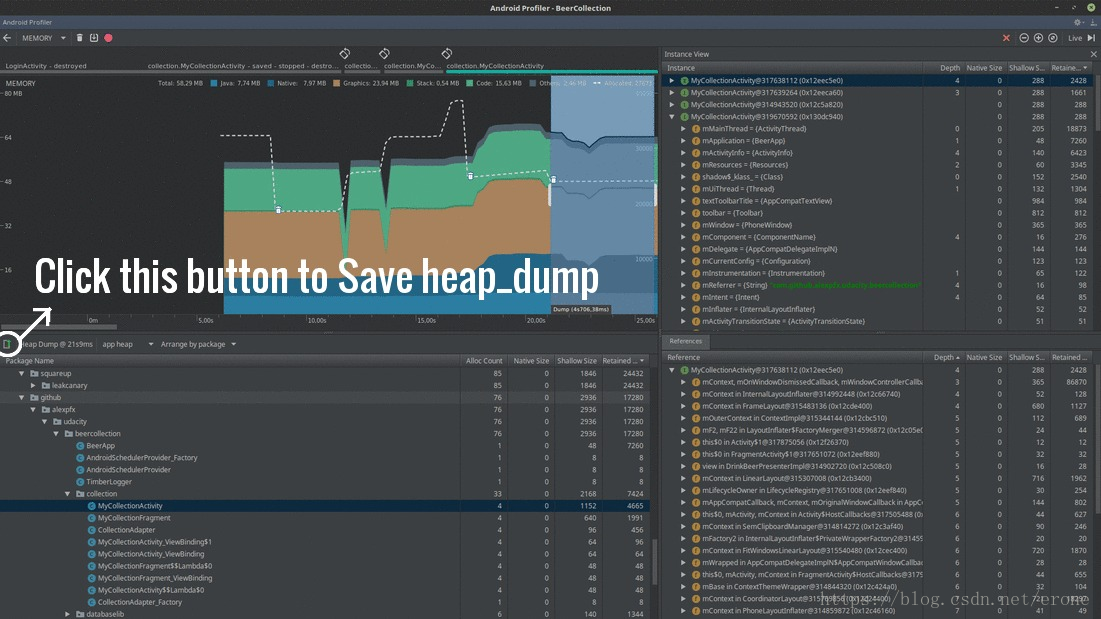
Task: Click the reset zoom icon
Action: (x=1052, y=38)
